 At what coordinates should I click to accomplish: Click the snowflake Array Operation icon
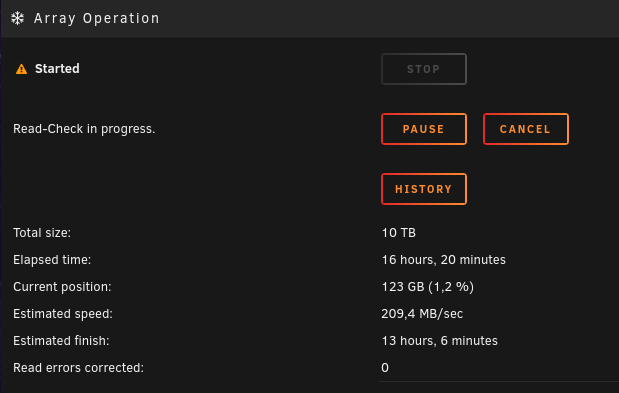click(17, 18)
